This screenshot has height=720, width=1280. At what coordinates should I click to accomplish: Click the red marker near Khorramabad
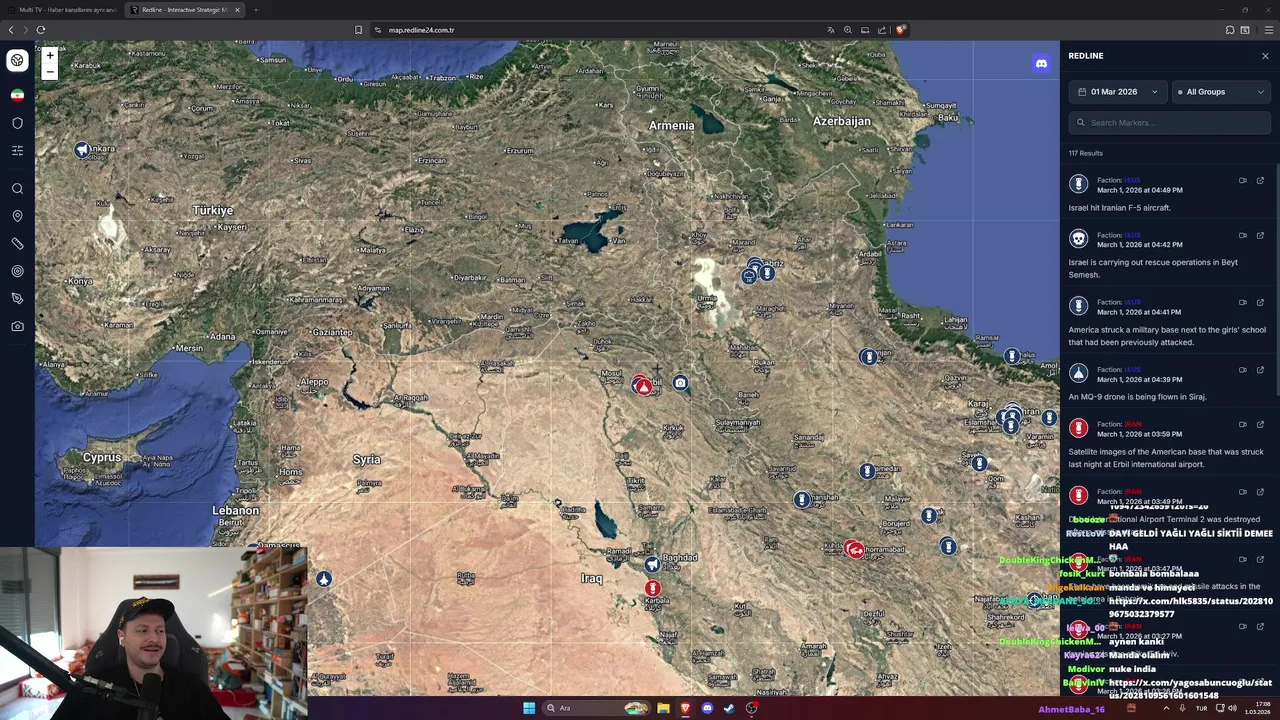(854, 549)
